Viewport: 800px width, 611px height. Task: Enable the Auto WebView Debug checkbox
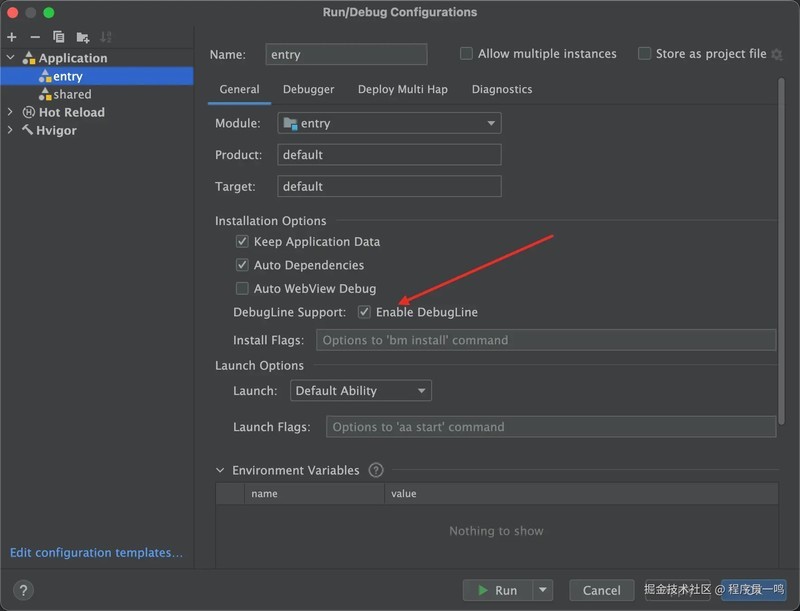[x=242, y=289]
